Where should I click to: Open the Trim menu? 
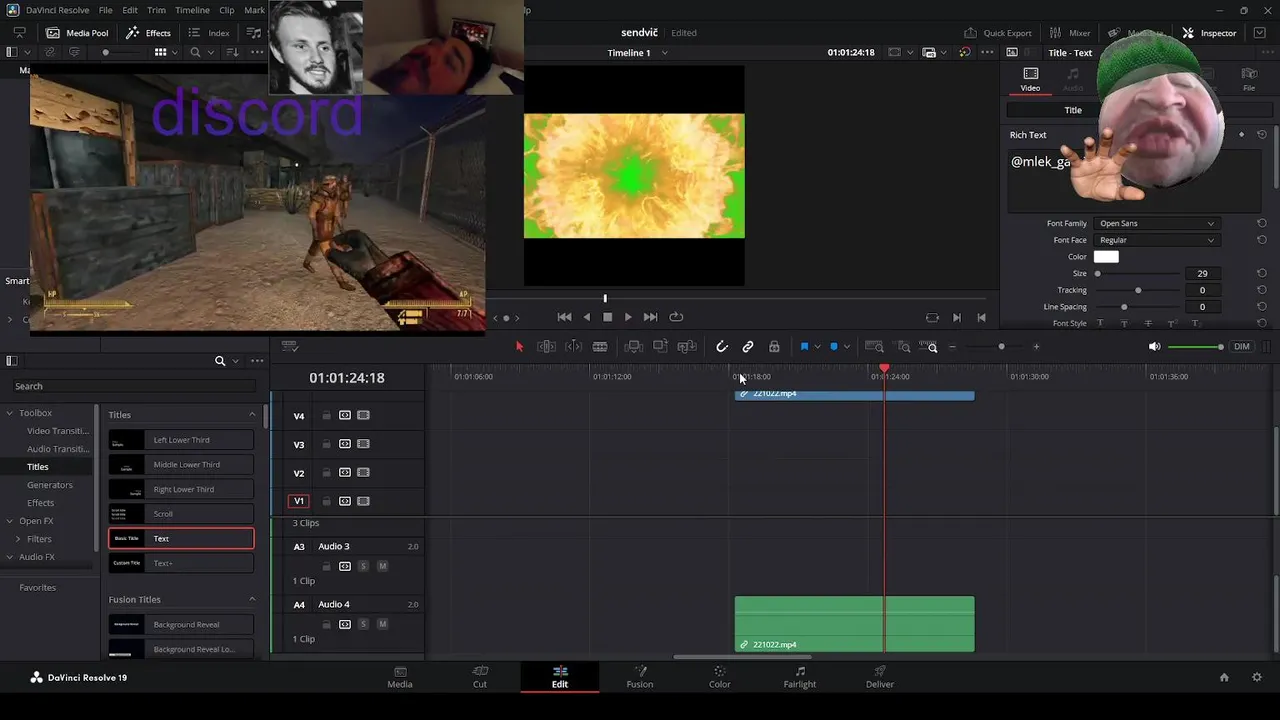point(156,10)
